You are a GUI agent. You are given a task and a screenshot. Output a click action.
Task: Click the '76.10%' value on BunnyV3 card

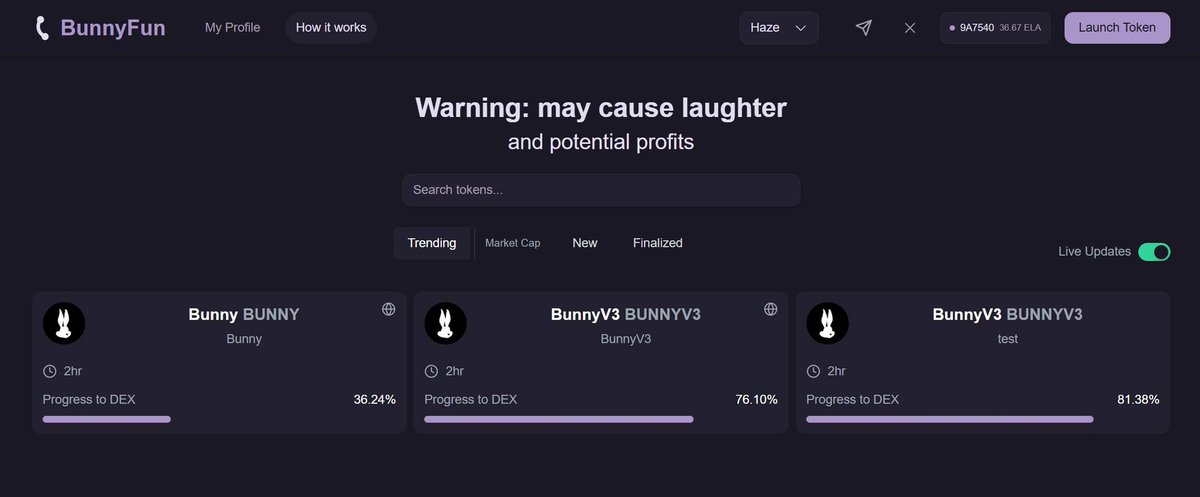[x=757, y=399]
